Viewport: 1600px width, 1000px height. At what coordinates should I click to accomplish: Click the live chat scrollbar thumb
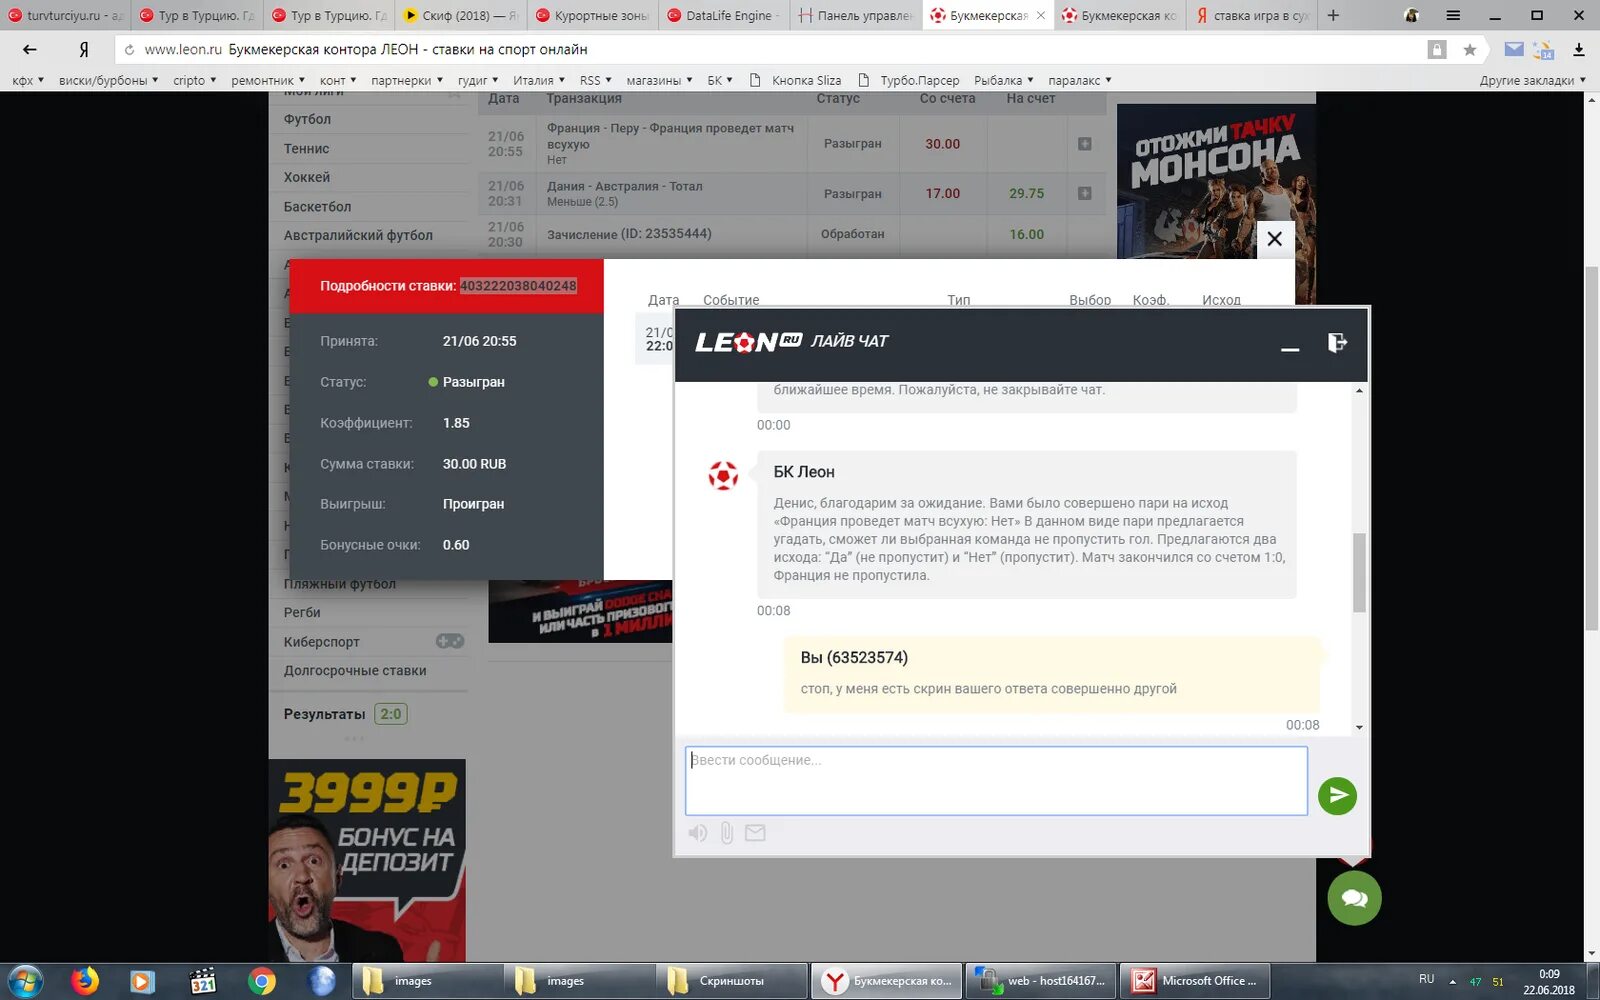(1359, 572)
